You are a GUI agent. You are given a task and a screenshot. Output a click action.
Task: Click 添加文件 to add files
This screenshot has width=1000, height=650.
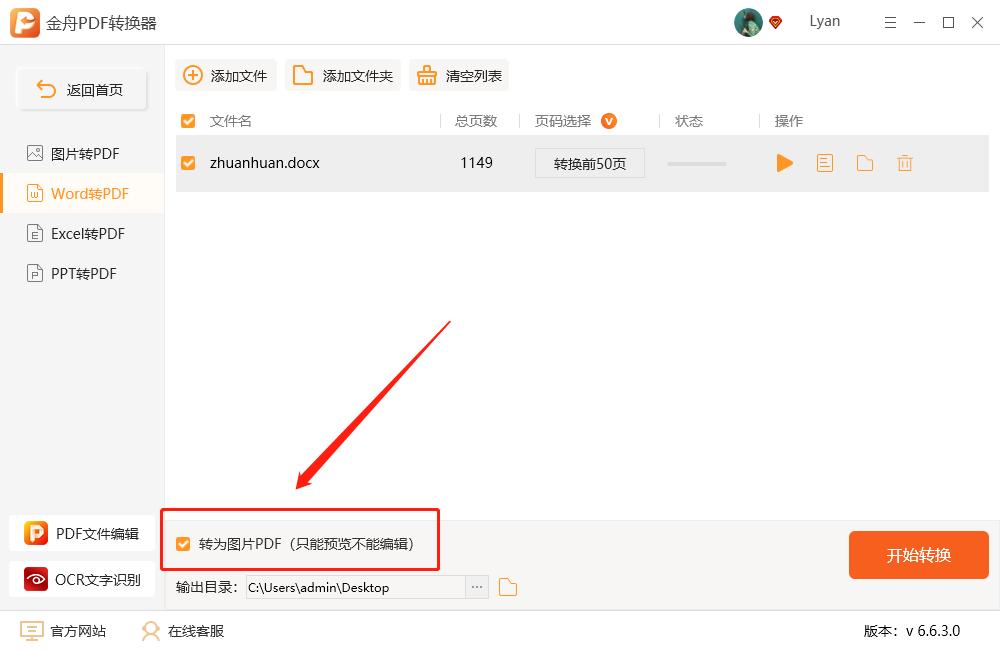[x=225, y=74]
